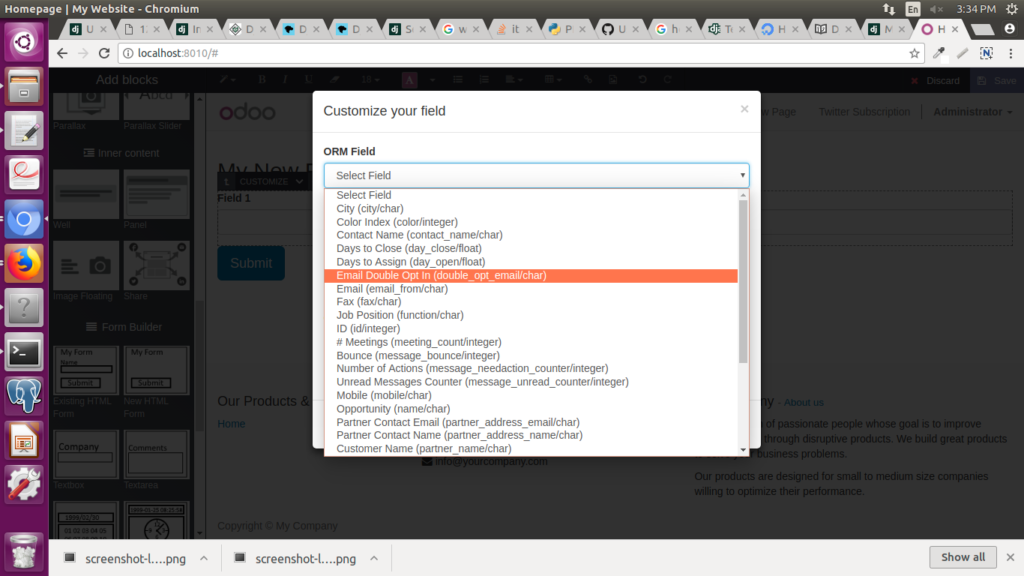
Task: Open the text alignment dropdown
Action: (512, 79)
